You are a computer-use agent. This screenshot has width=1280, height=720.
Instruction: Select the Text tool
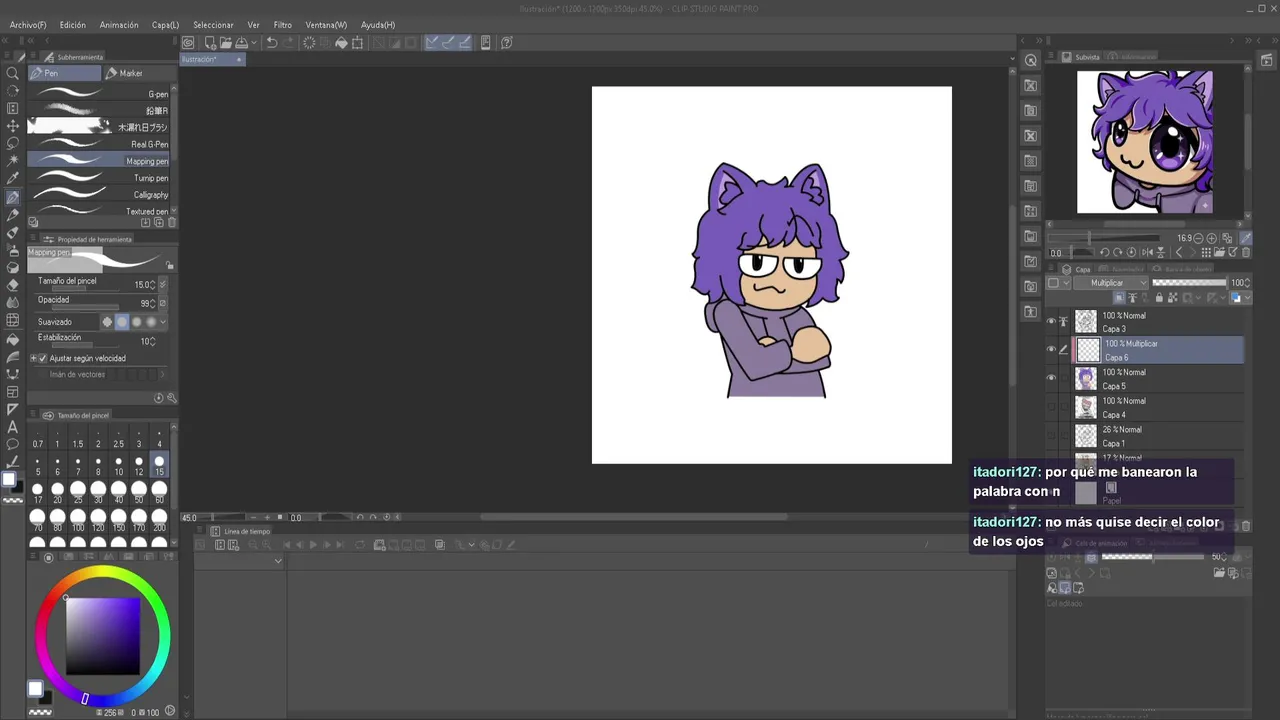pyautogui.click(x=13, y=427)
